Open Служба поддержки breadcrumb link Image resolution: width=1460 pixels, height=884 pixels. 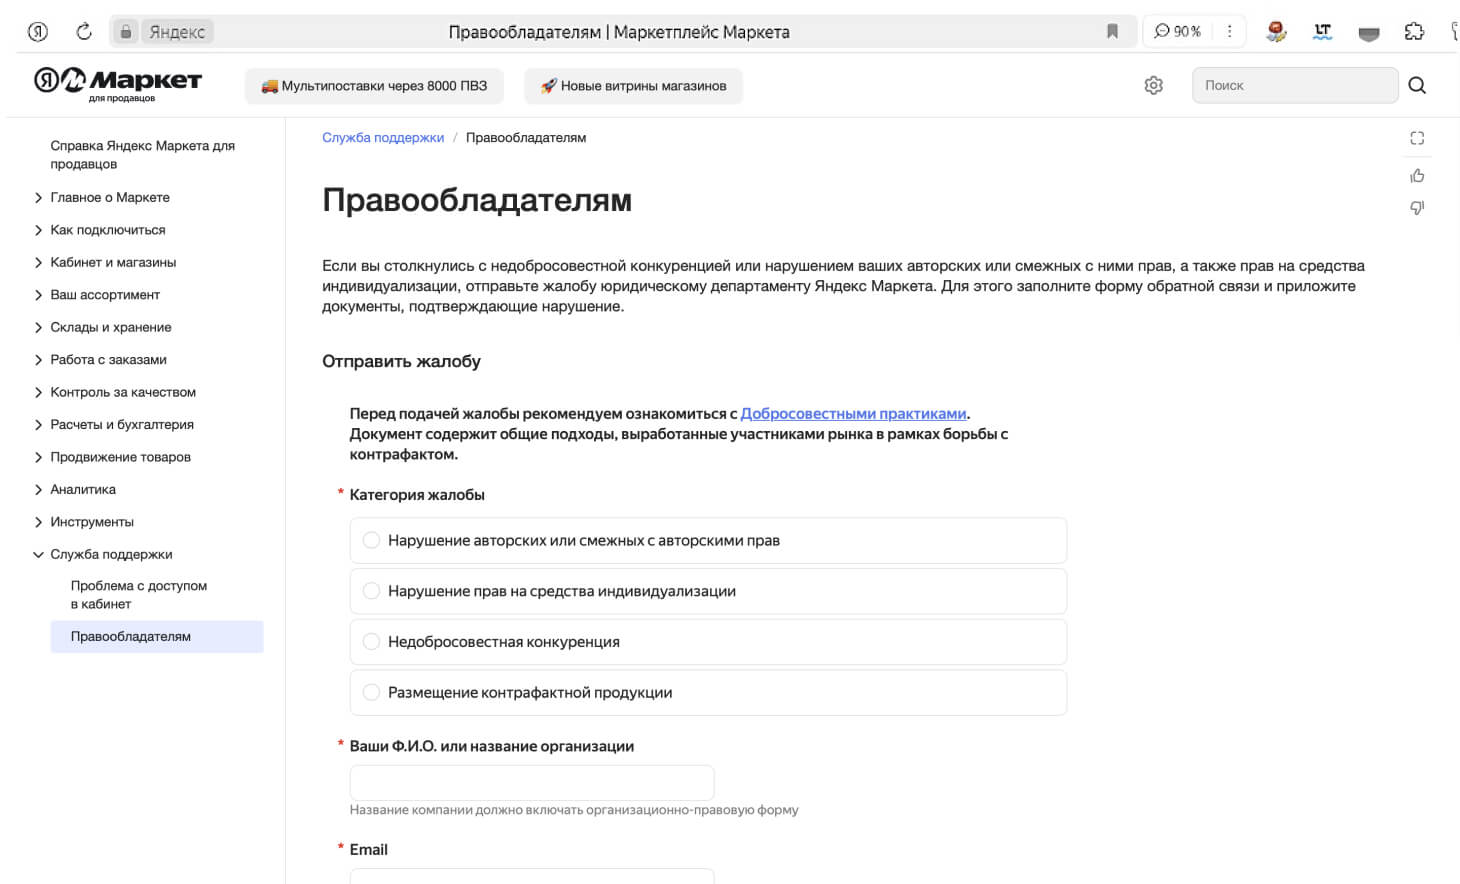[383, 138]
